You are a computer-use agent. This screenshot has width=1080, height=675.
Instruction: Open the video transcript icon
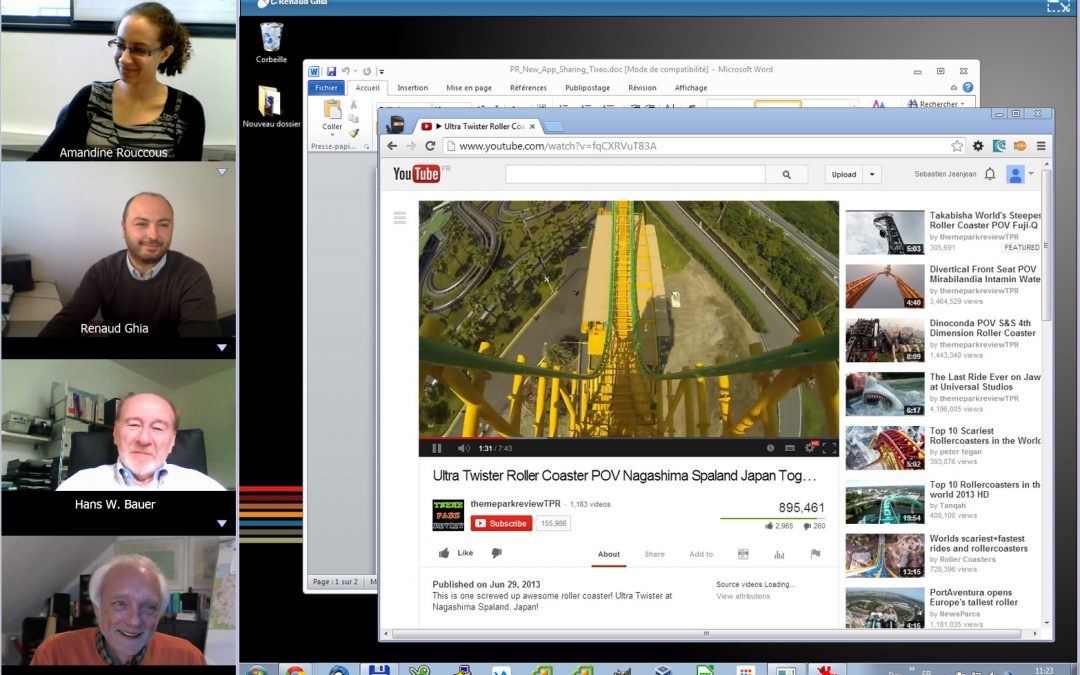(x=743, y=554)
